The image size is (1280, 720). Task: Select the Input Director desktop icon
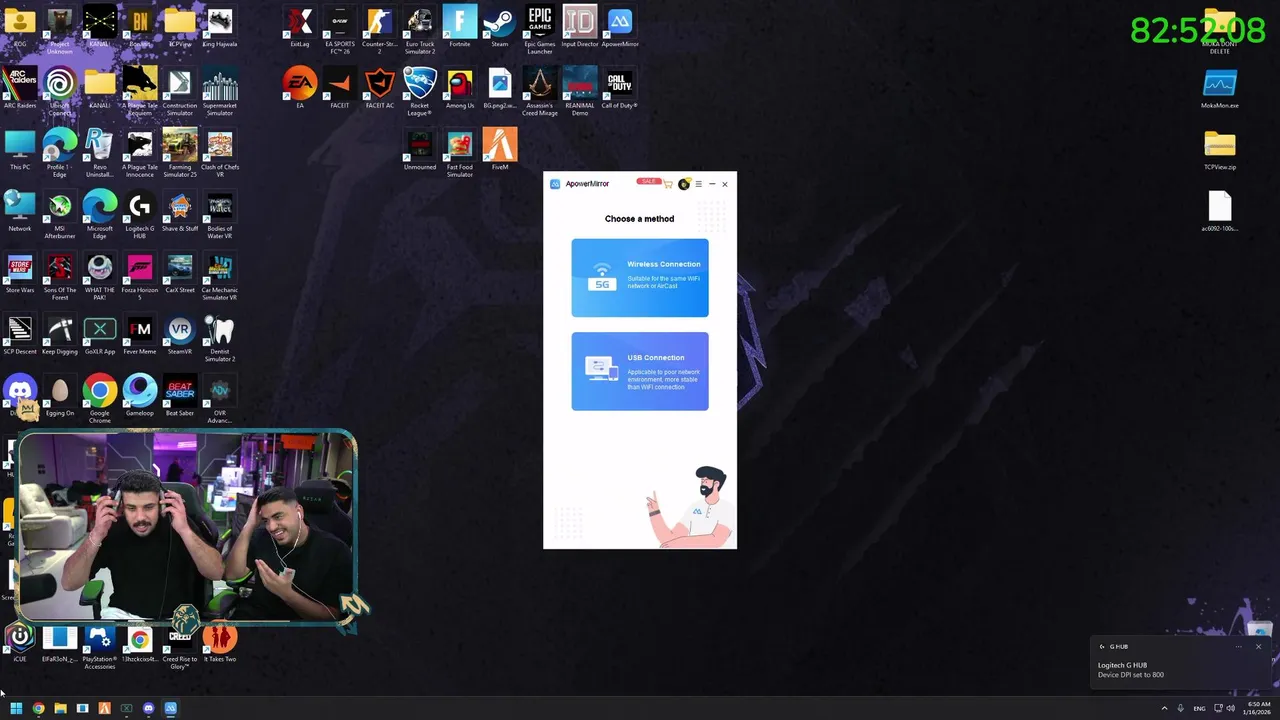point(580,27)
